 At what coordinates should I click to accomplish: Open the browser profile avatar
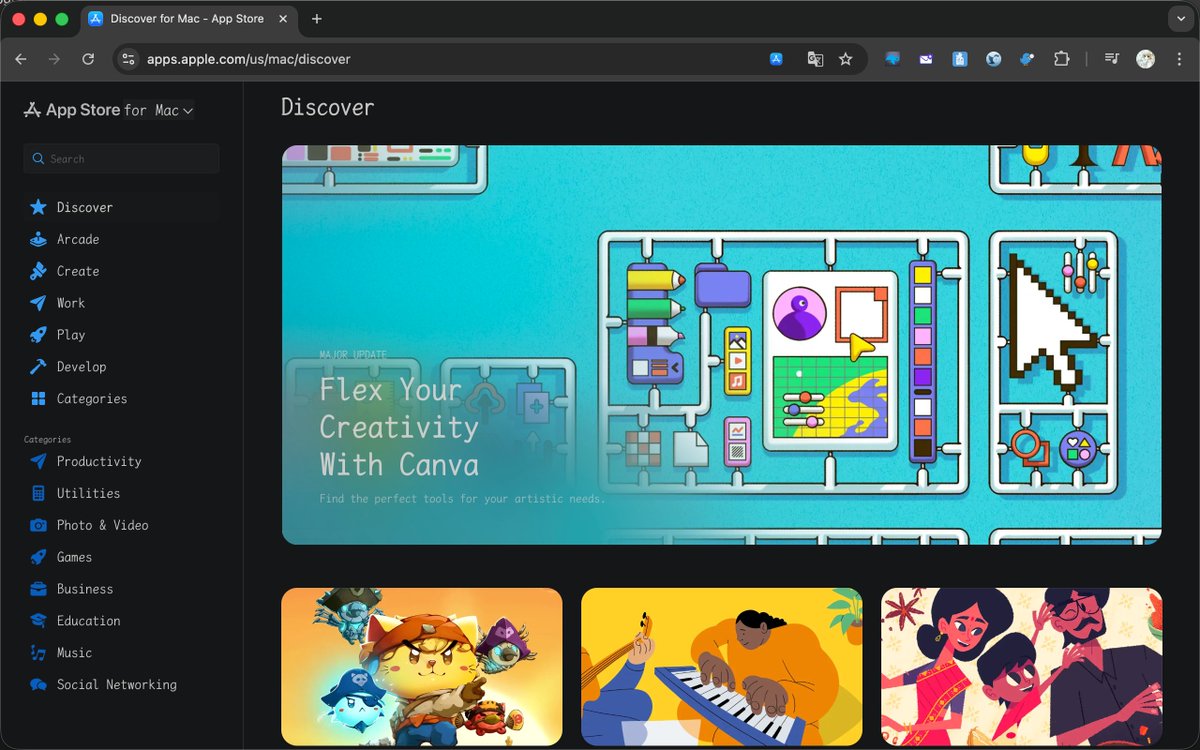click(x=1146, y=59)
